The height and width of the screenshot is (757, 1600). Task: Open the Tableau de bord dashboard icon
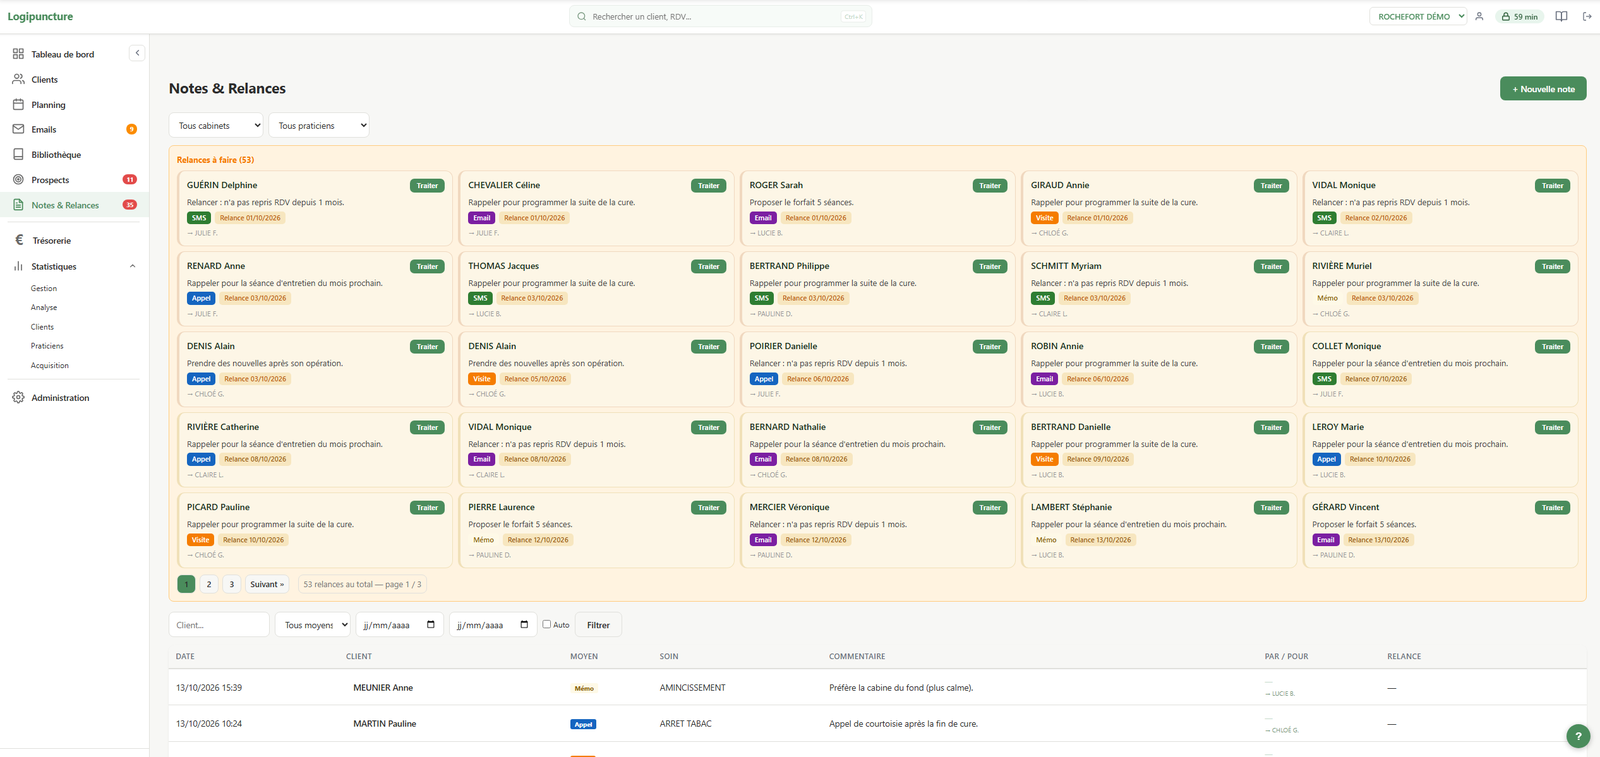[18, 54]
